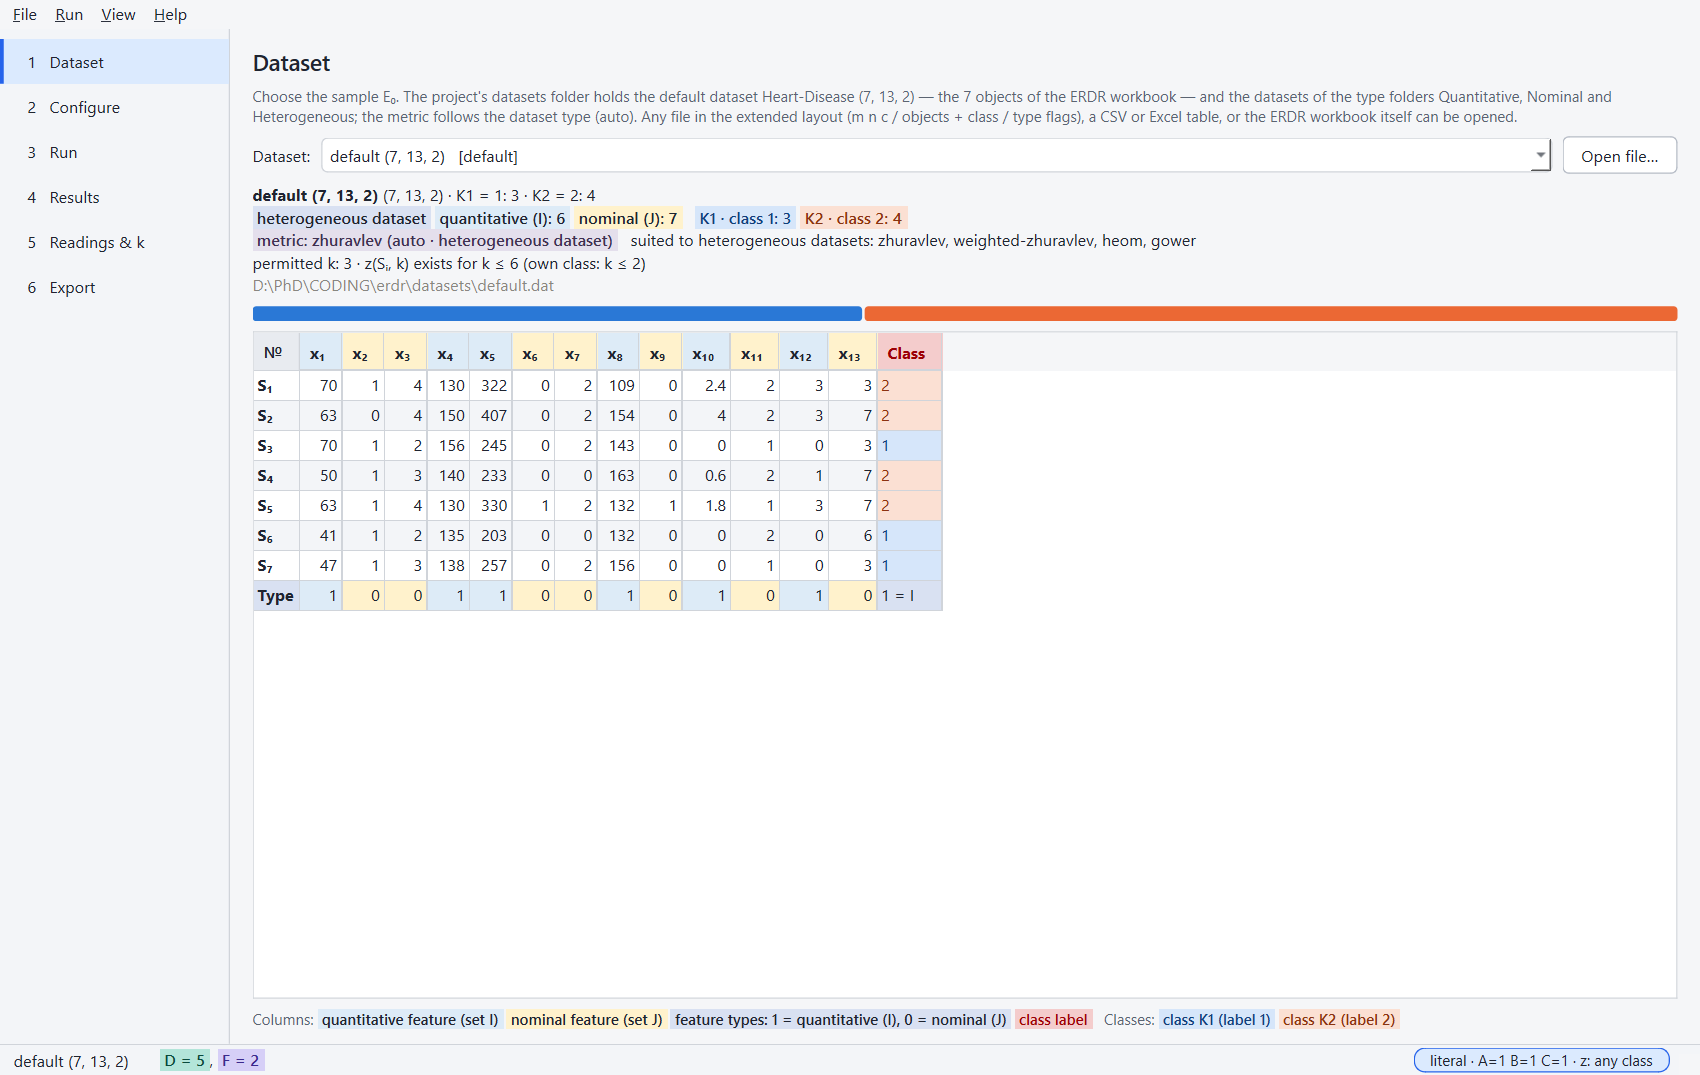This screenshot has height=1075, width=1700.
Task: Select row header S₇
Action: point(276,566)
